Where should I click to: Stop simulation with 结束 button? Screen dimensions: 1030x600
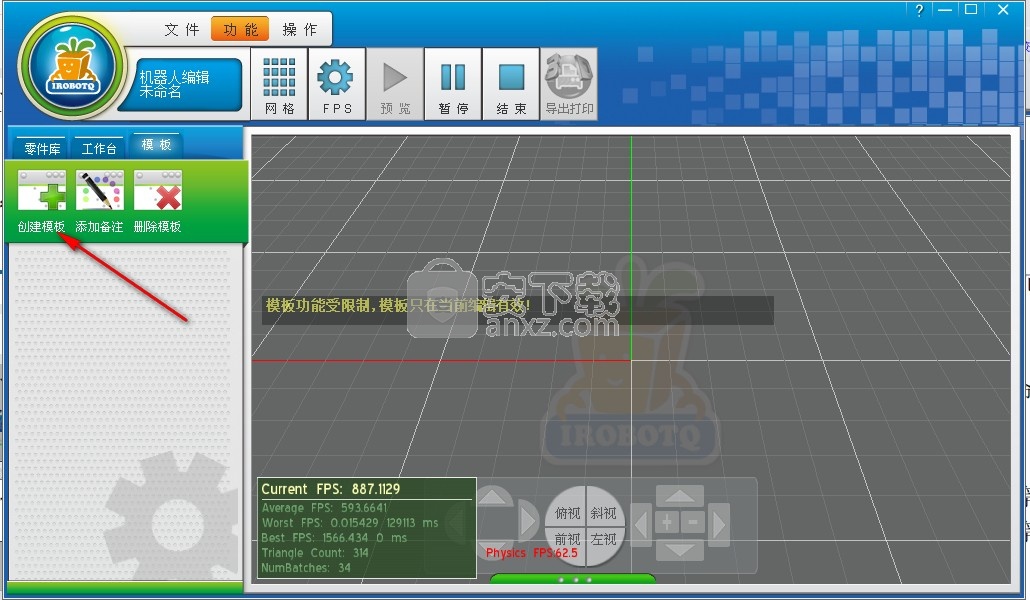point(510,83)
